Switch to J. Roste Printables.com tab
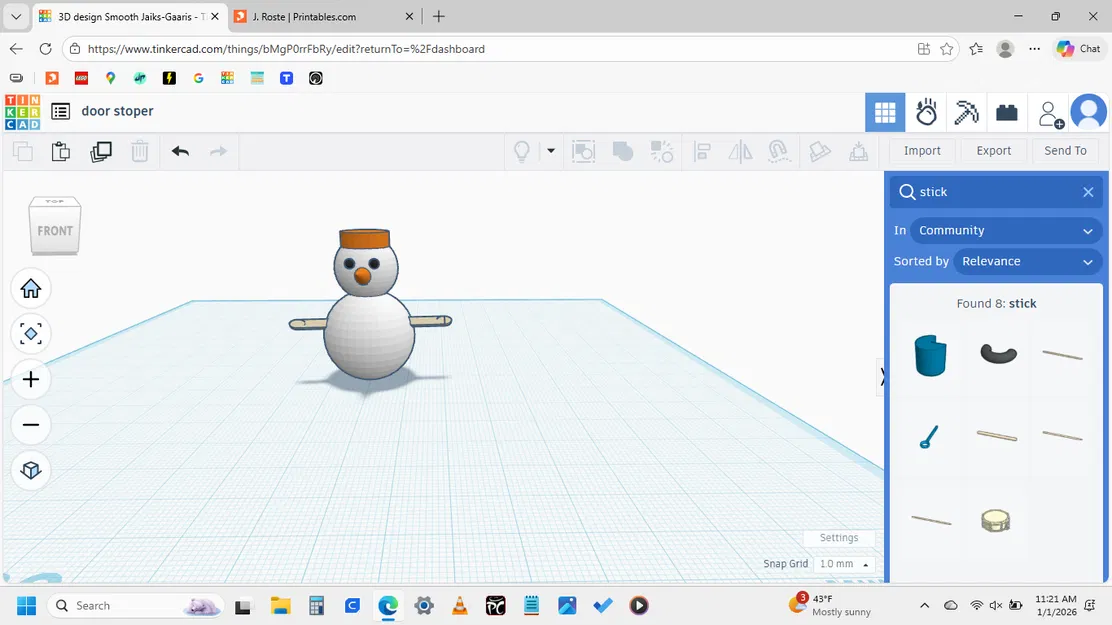The height and width of the screenshot is (625, 1112). 323,16
